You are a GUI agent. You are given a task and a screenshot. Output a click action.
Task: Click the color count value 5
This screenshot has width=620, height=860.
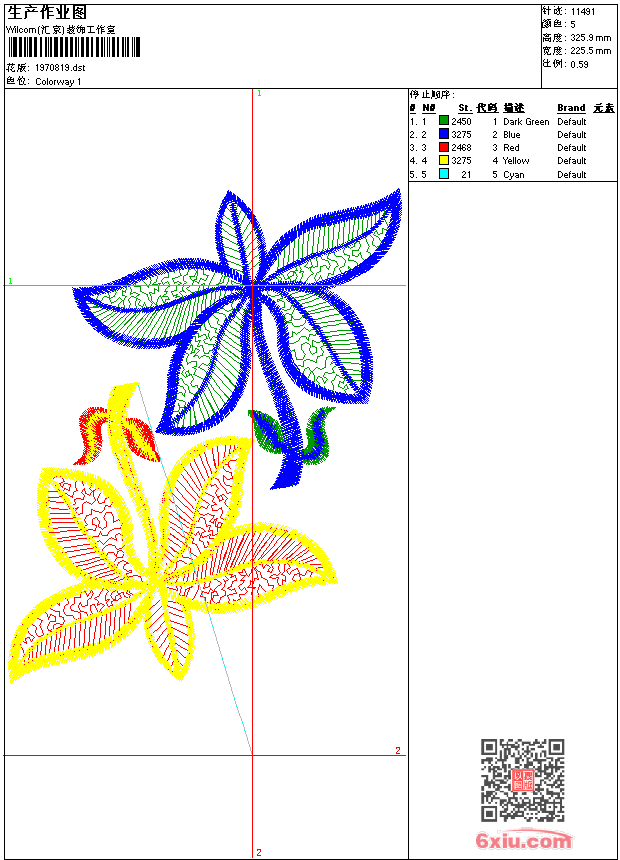tap(573, 25)
